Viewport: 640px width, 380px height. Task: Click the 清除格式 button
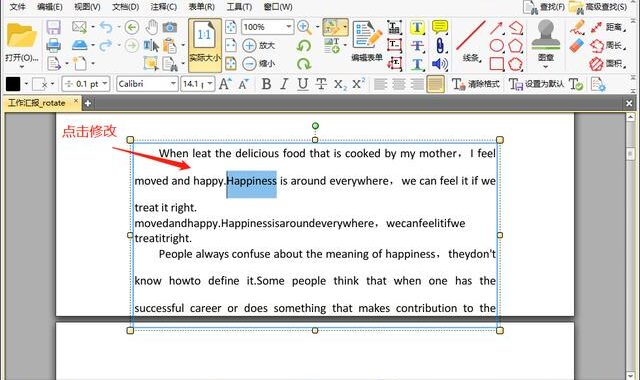click(x=476, y=84)
